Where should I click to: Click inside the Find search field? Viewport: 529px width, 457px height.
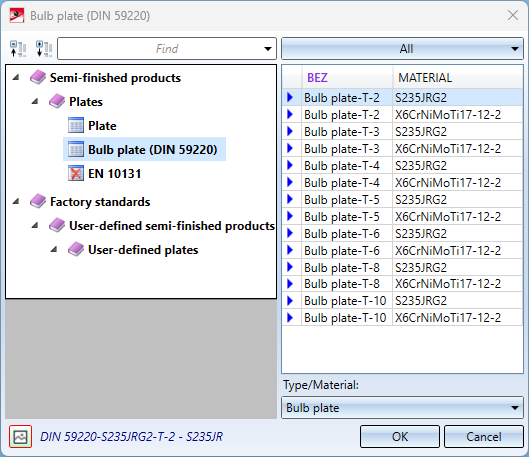pyautogui.click(x=161, y=49)
